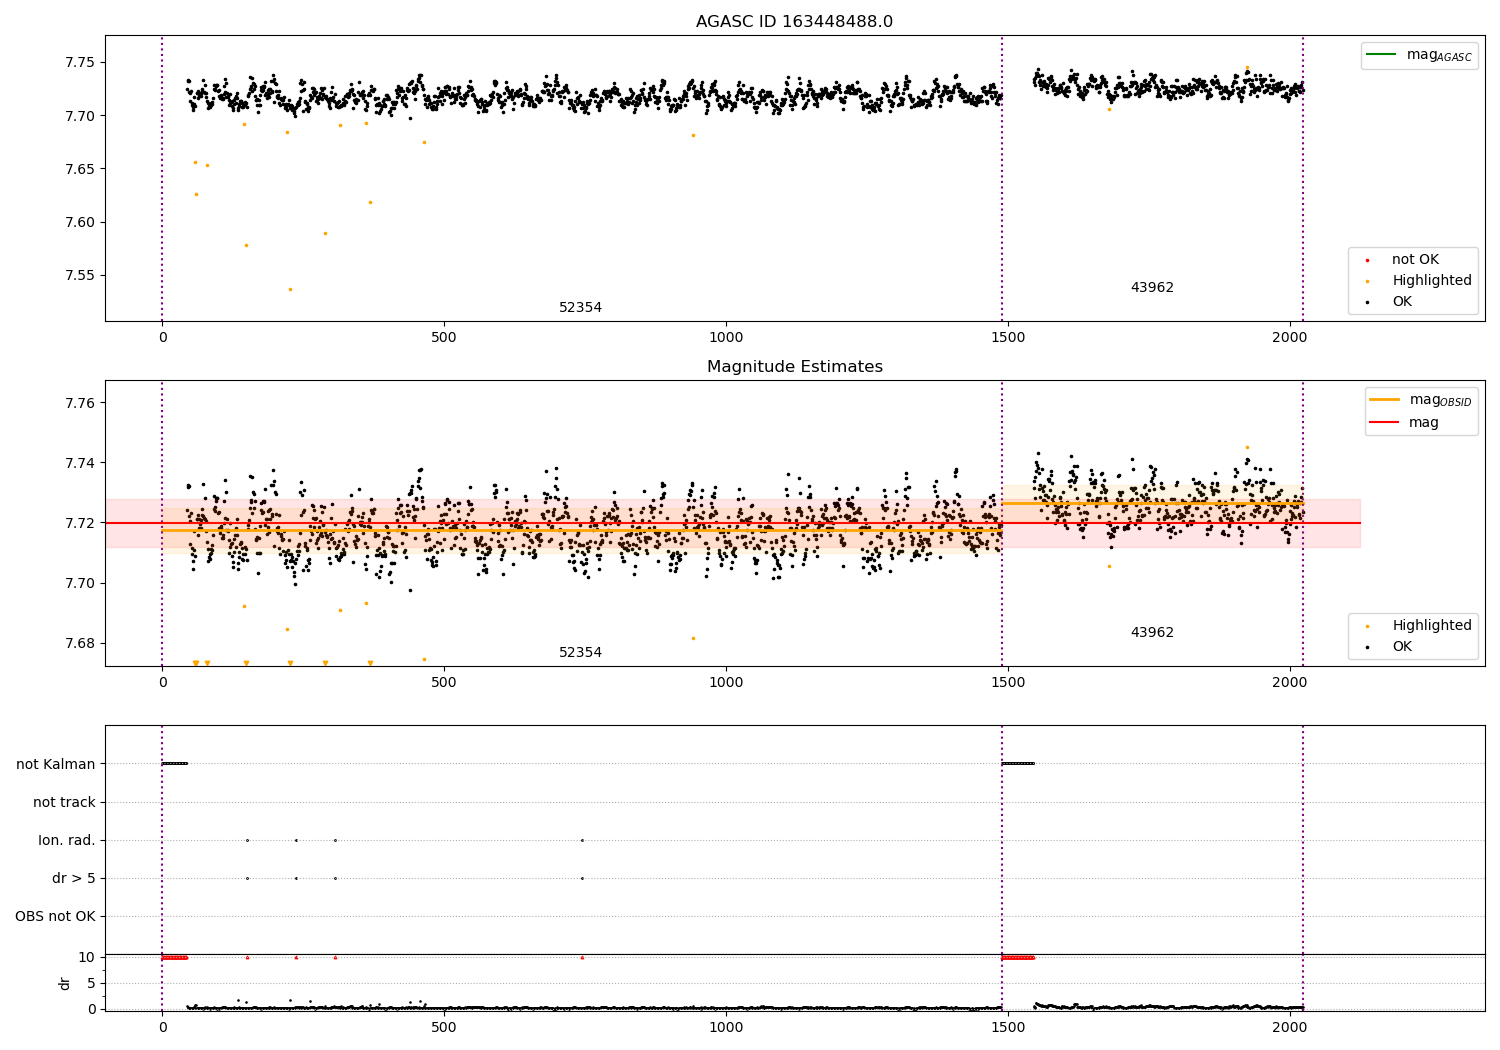
Task: Click the 5 tick on the dr axis
Action: tap(91, 983)
